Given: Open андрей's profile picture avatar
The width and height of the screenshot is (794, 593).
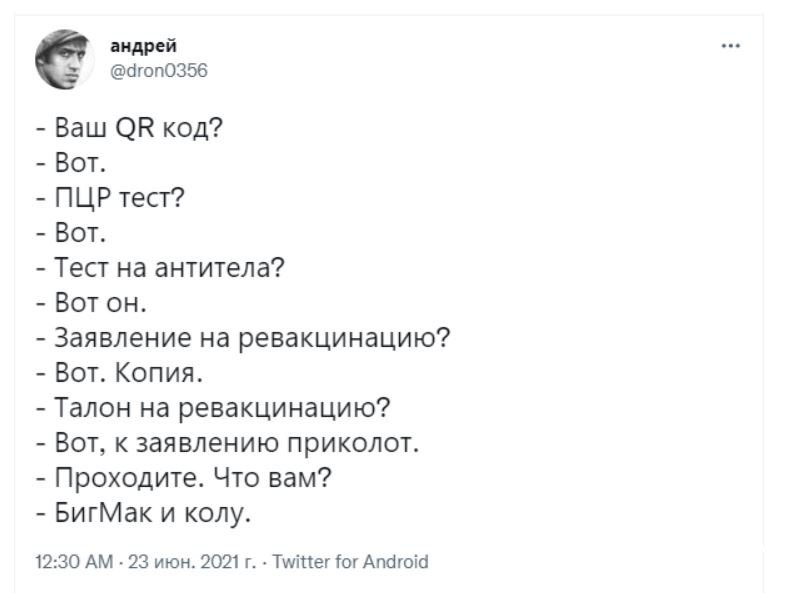Looking at the screenshot, I should point(64,60).
